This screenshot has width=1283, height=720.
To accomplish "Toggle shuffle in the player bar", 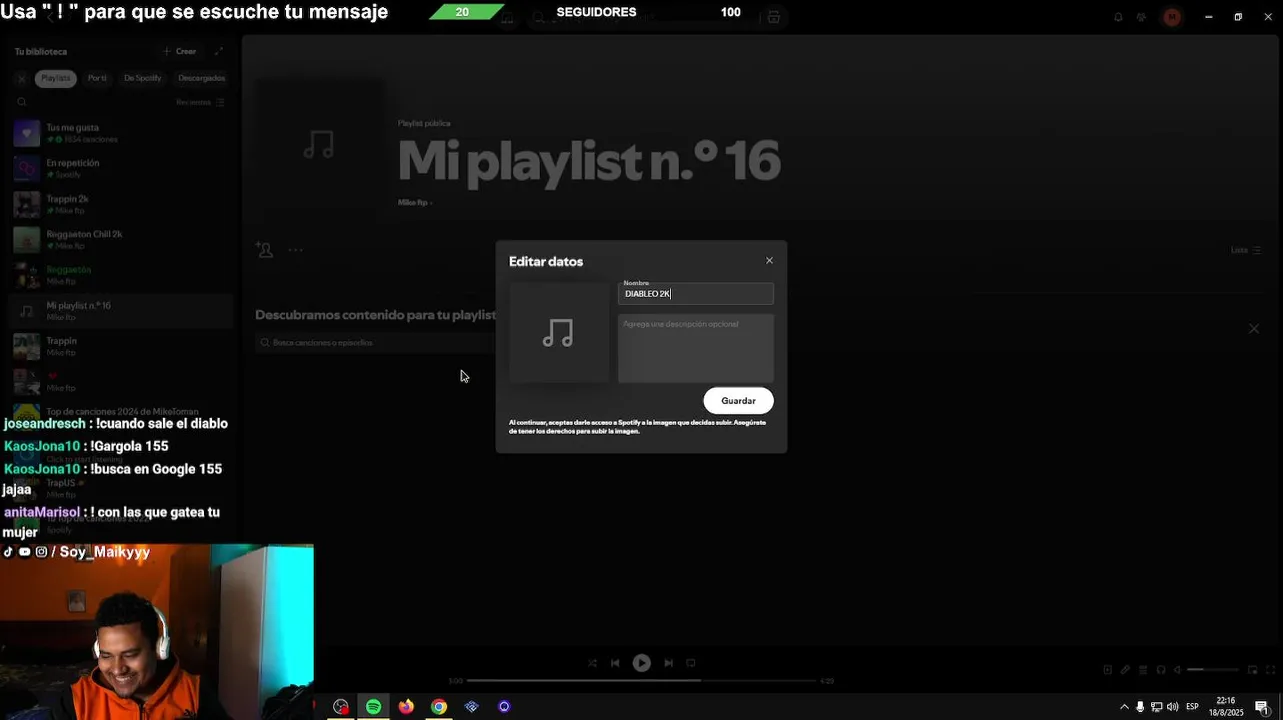I will (592, 663).
